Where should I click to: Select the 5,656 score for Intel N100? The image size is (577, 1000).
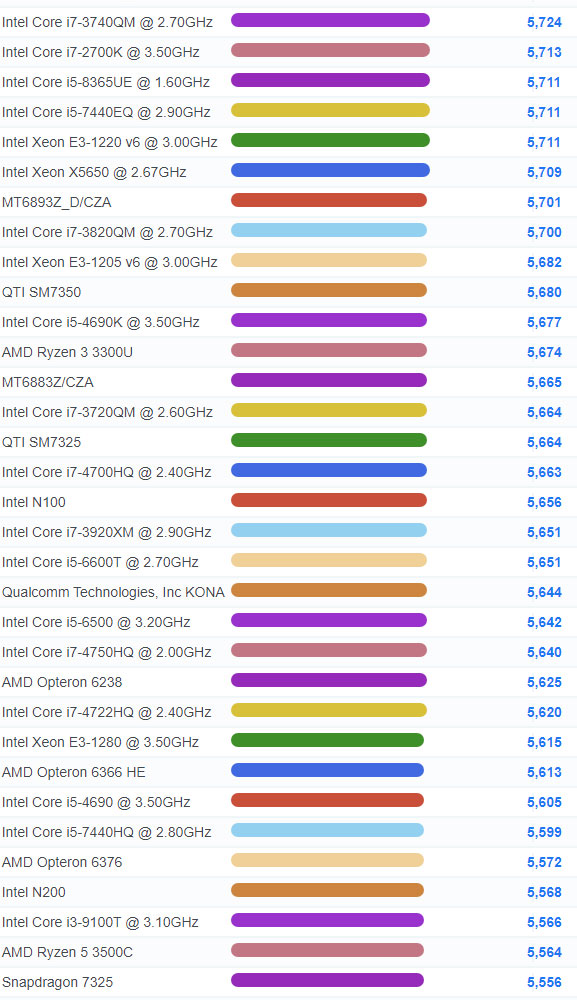[544, 502]
